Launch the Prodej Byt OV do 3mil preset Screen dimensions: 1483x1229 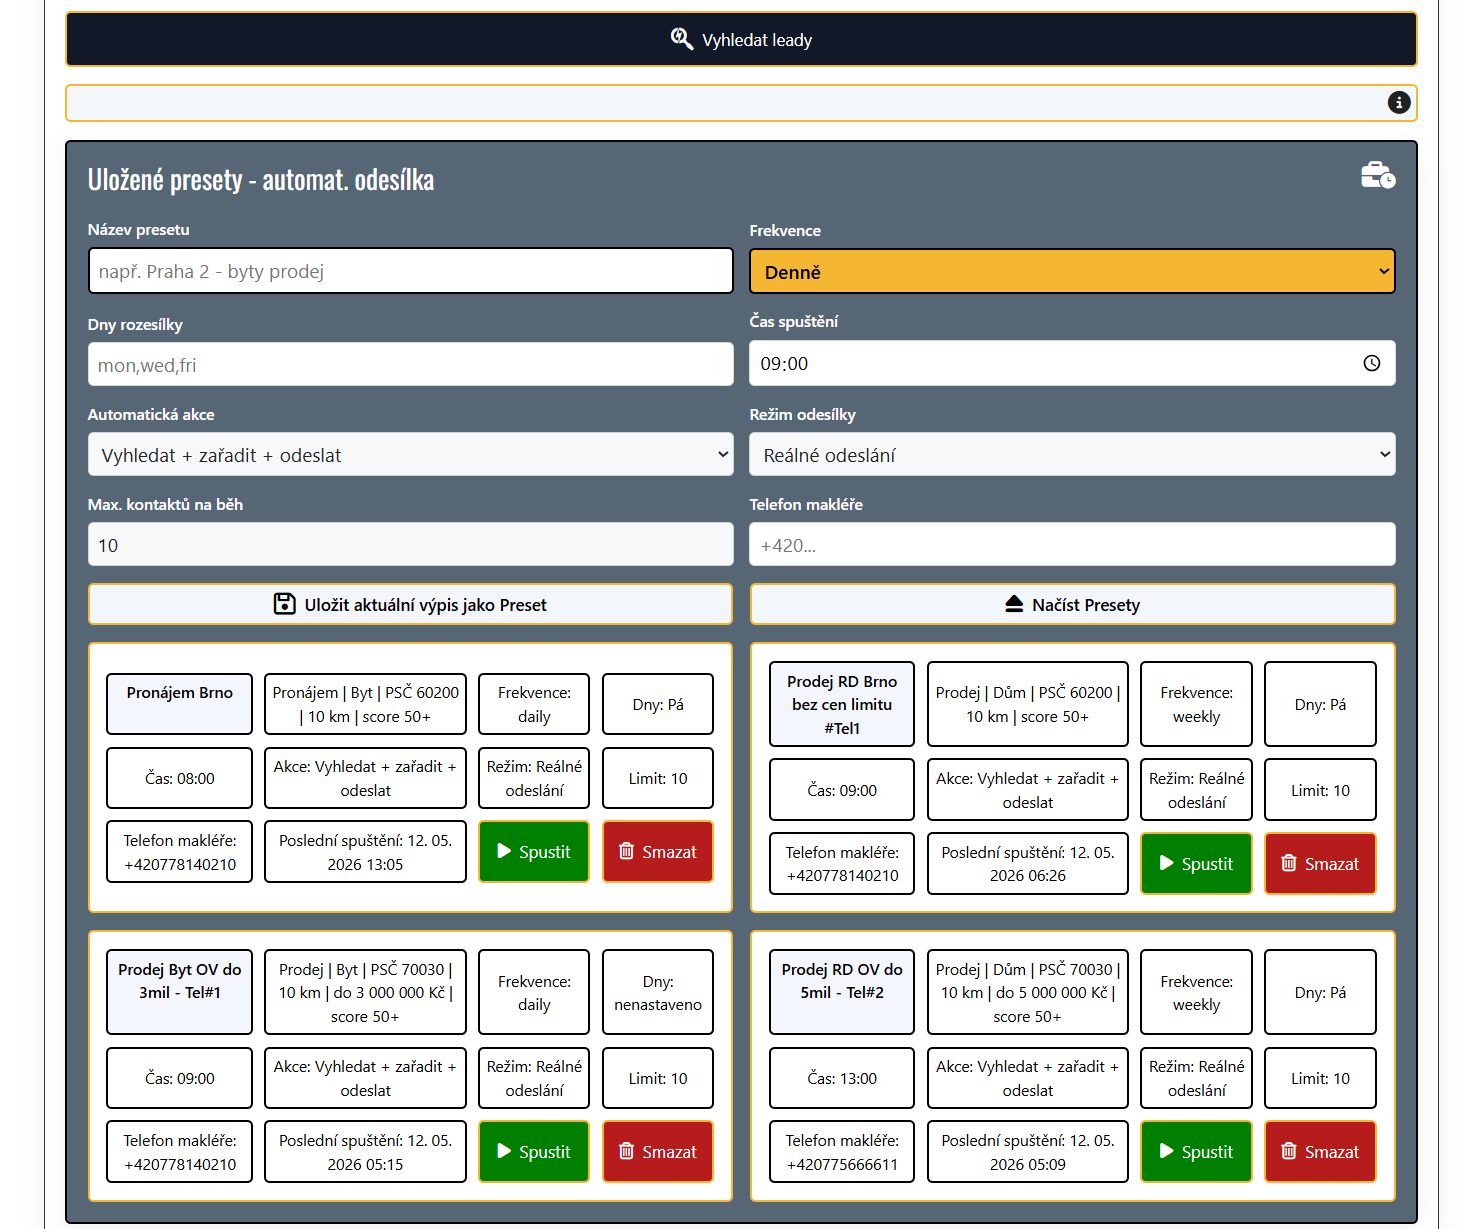click(x=534, y=1152)
